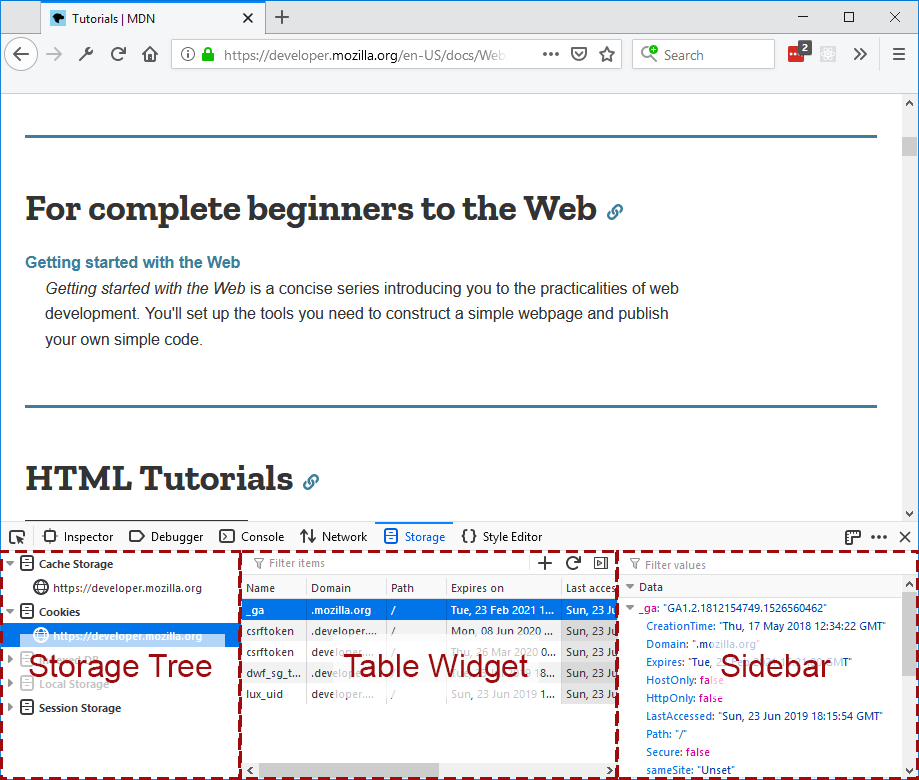This screenshot has height=780, width=919.
Task: Switch to the Network tab
Action: (x=334, y=537)
